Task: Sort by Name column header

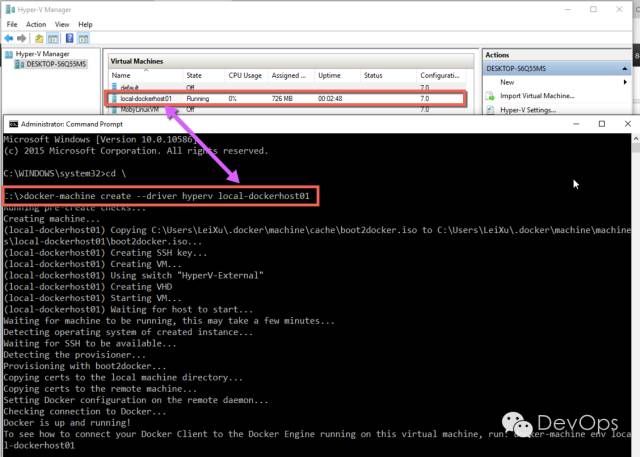Action: [x=121, y=75]
